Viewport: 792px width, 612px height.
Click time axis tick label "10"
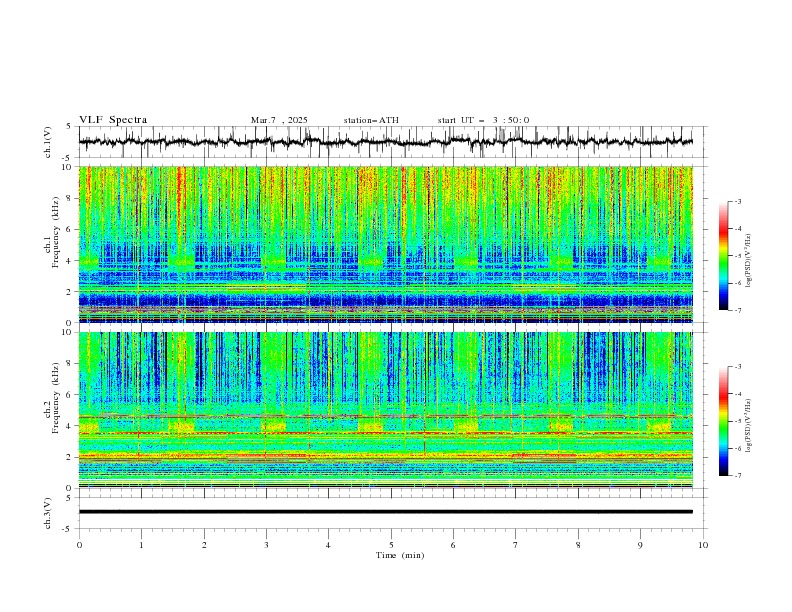[703, 545]
